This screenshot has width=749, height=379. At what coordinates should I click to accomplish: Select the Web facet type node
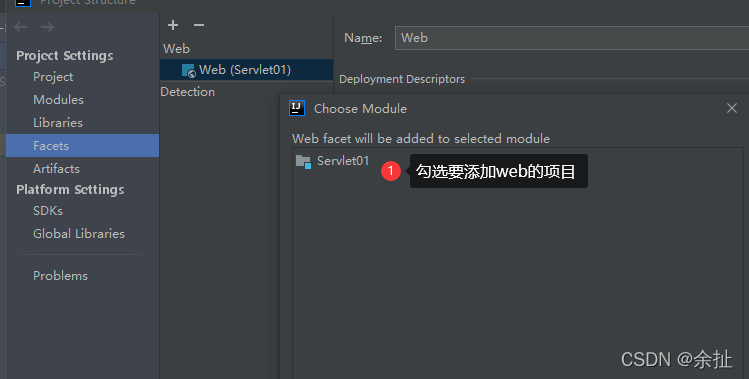pyautogui.click(x=176, y=49)
